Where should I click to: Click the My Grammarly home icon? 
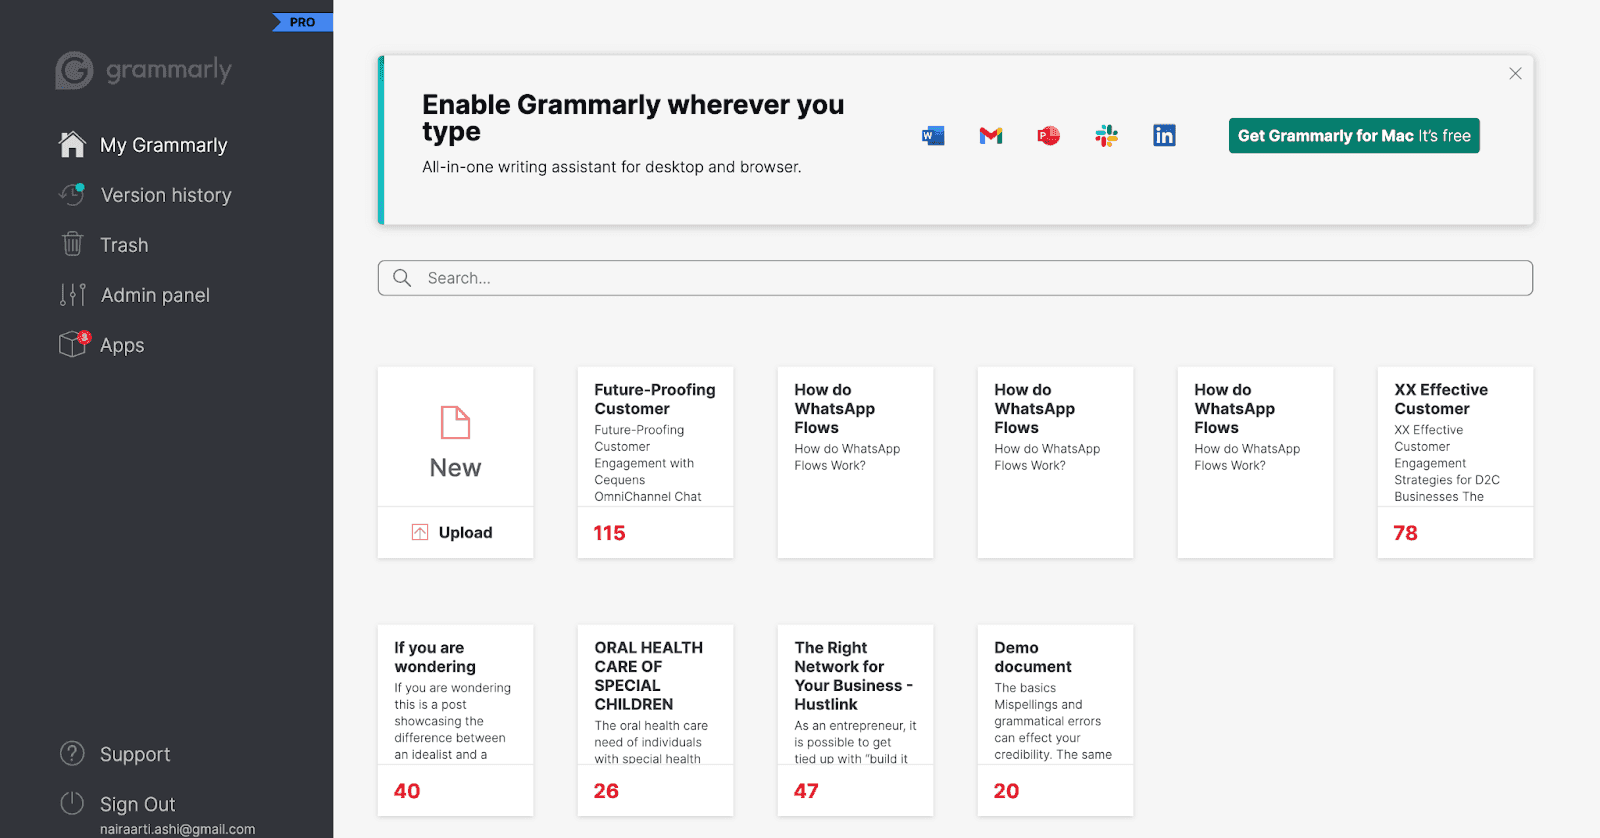tap(72, 145)
